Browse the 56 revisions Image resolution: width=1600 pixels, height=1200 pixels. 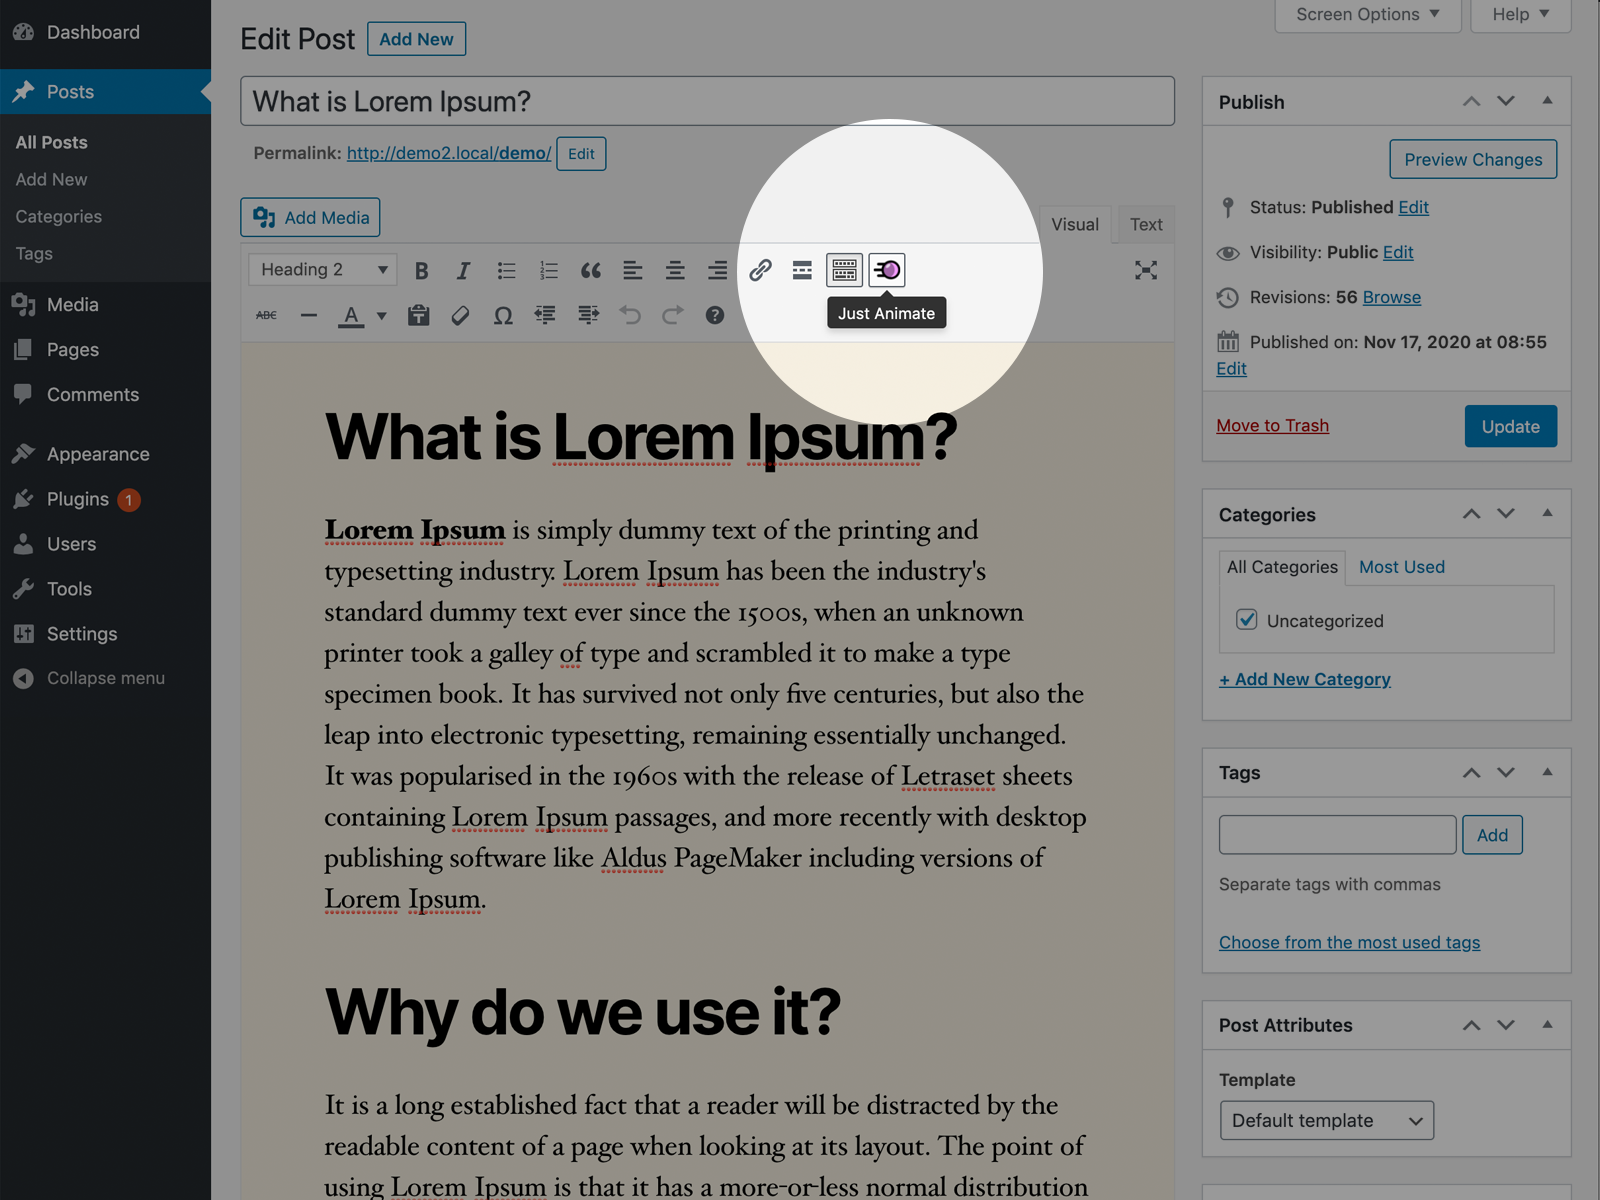(1391, 297)
